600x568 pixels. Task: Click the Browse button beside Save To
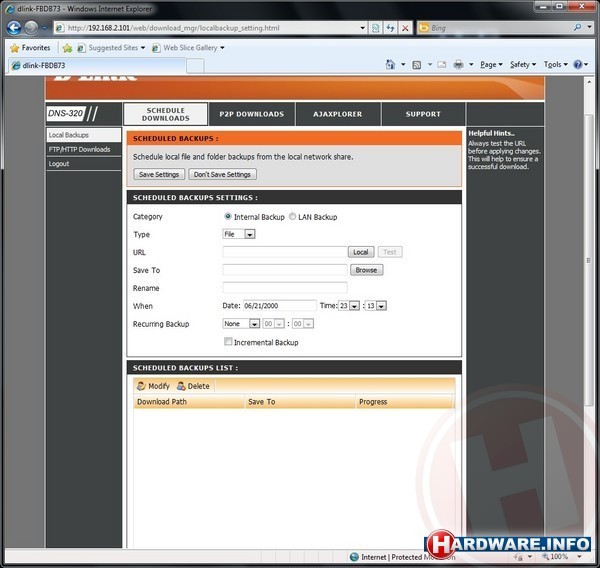coord(366,270)
